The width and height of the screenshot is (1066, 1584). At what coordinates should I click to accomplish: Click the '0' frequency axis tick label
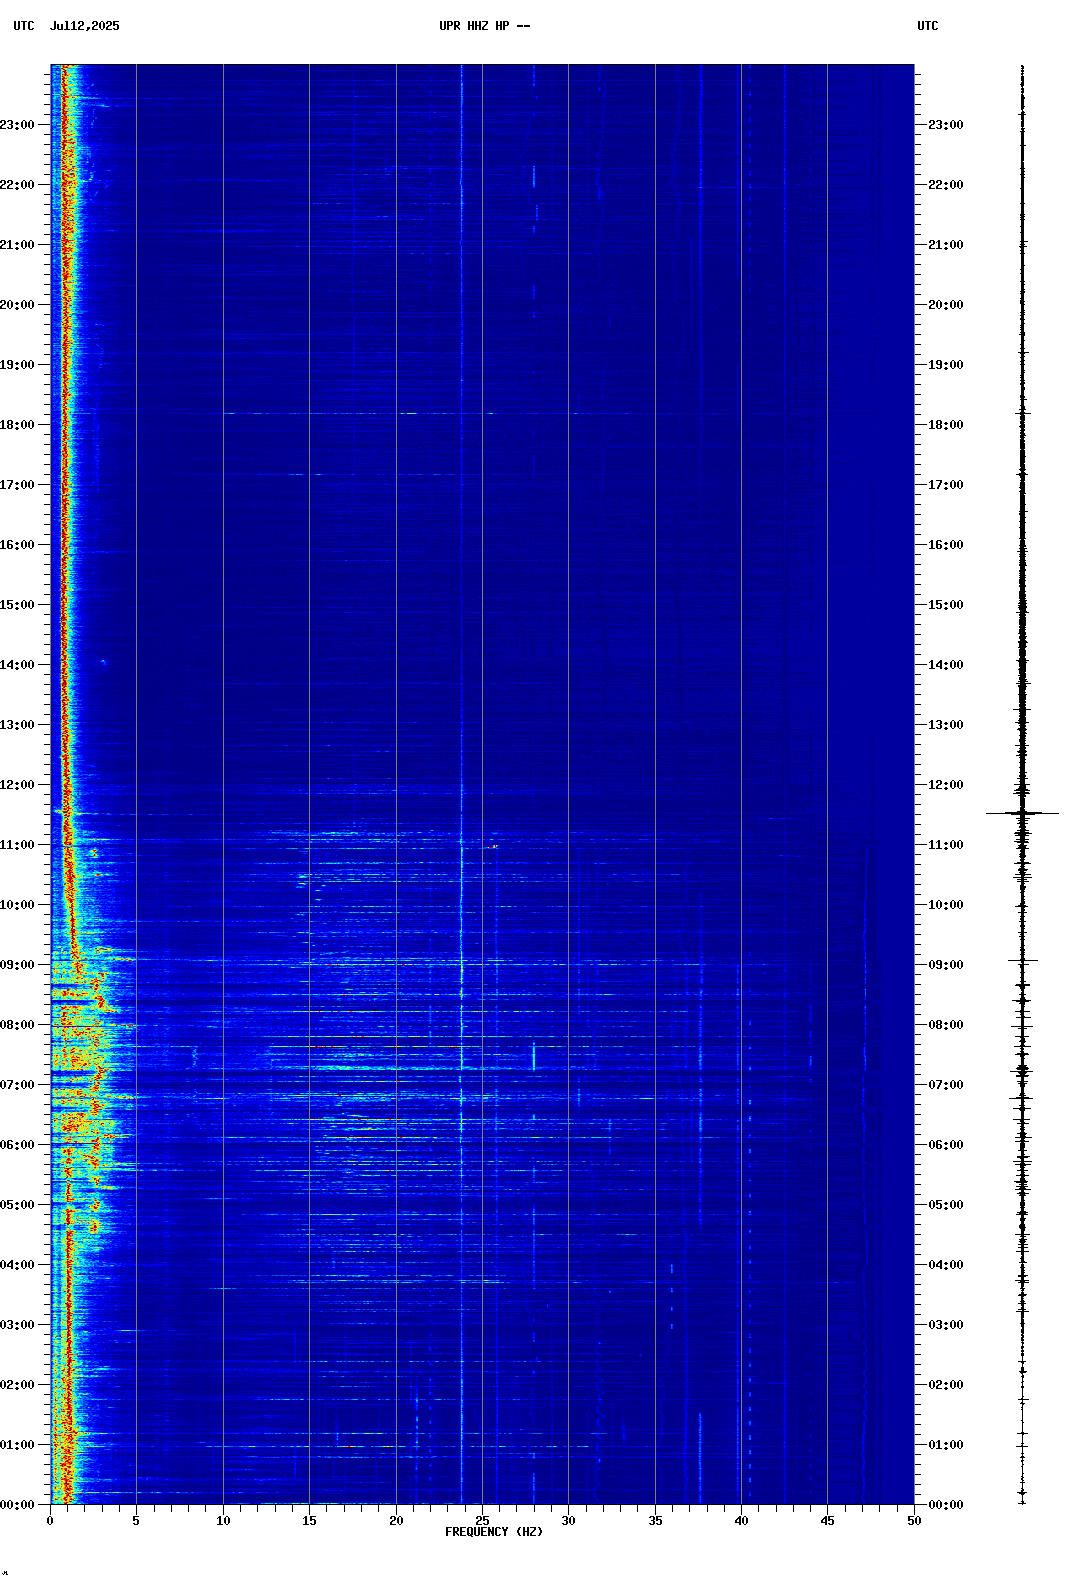50,1521
